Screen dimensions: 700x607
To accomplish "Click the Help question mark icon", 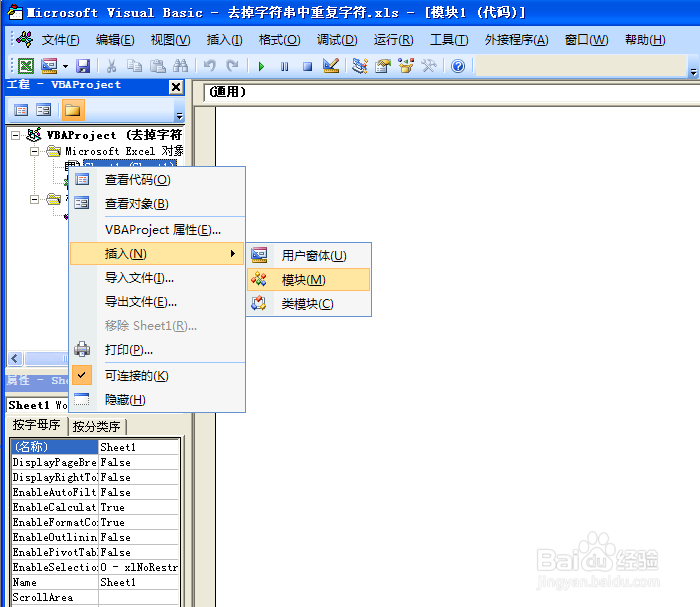I will [x=458, y=66].
